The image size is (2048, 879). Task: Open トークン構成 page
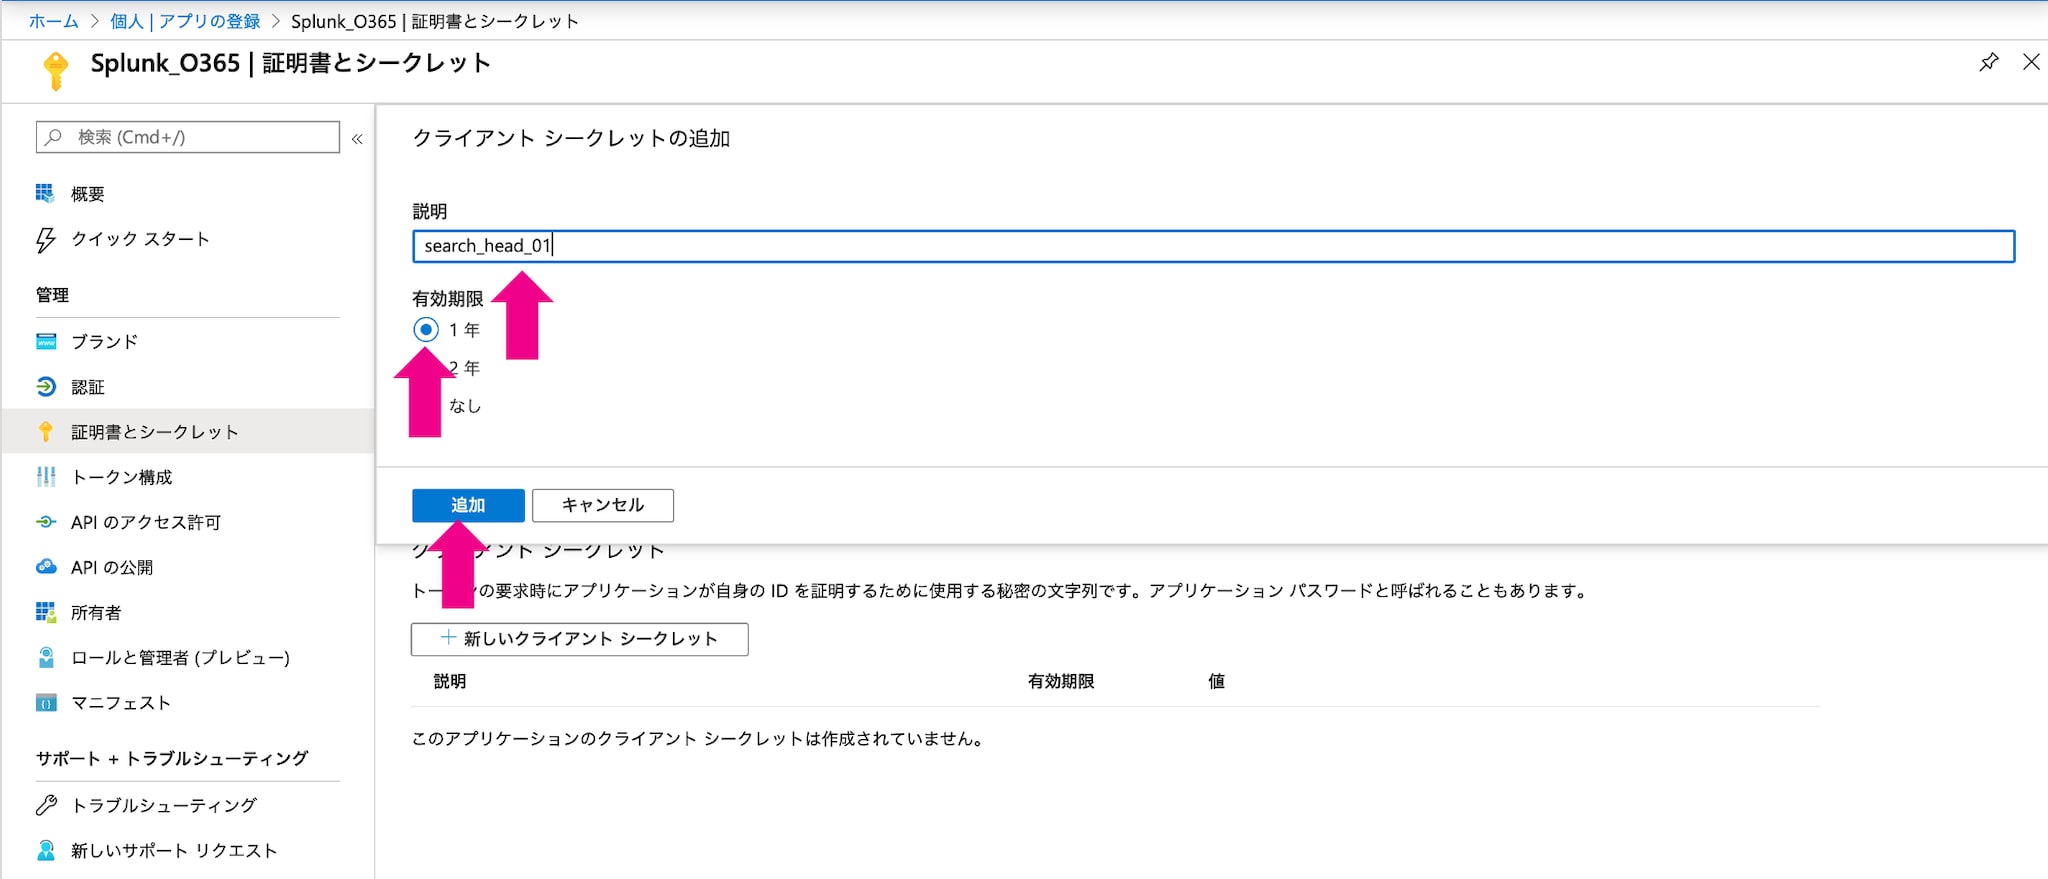tap(122, 476)
